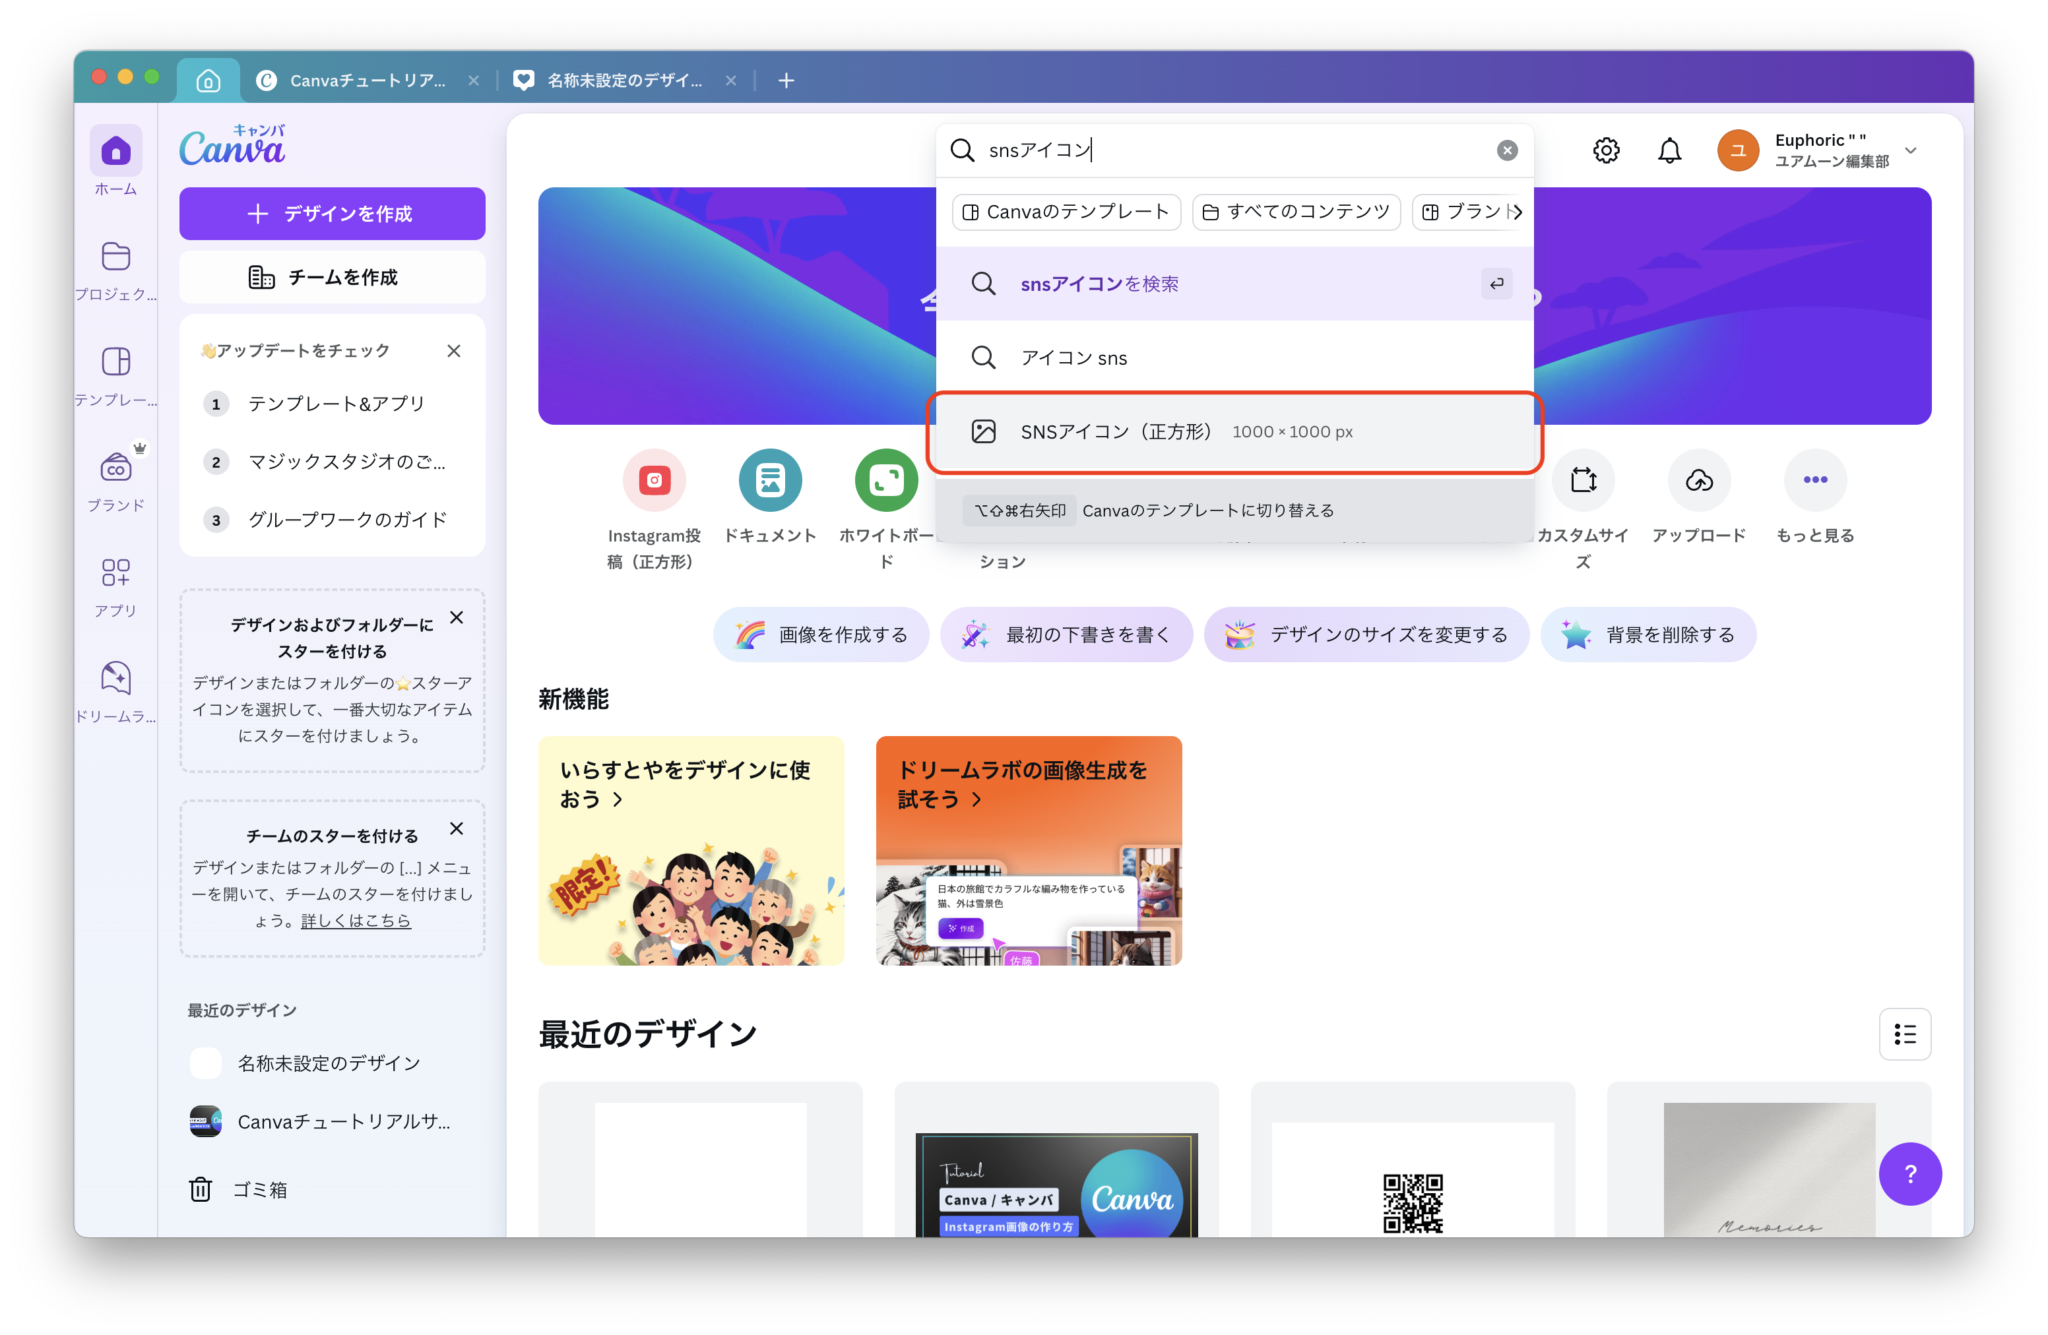
Task: Open the ゴミ箱 trash icon
Action: (201, 1189)
